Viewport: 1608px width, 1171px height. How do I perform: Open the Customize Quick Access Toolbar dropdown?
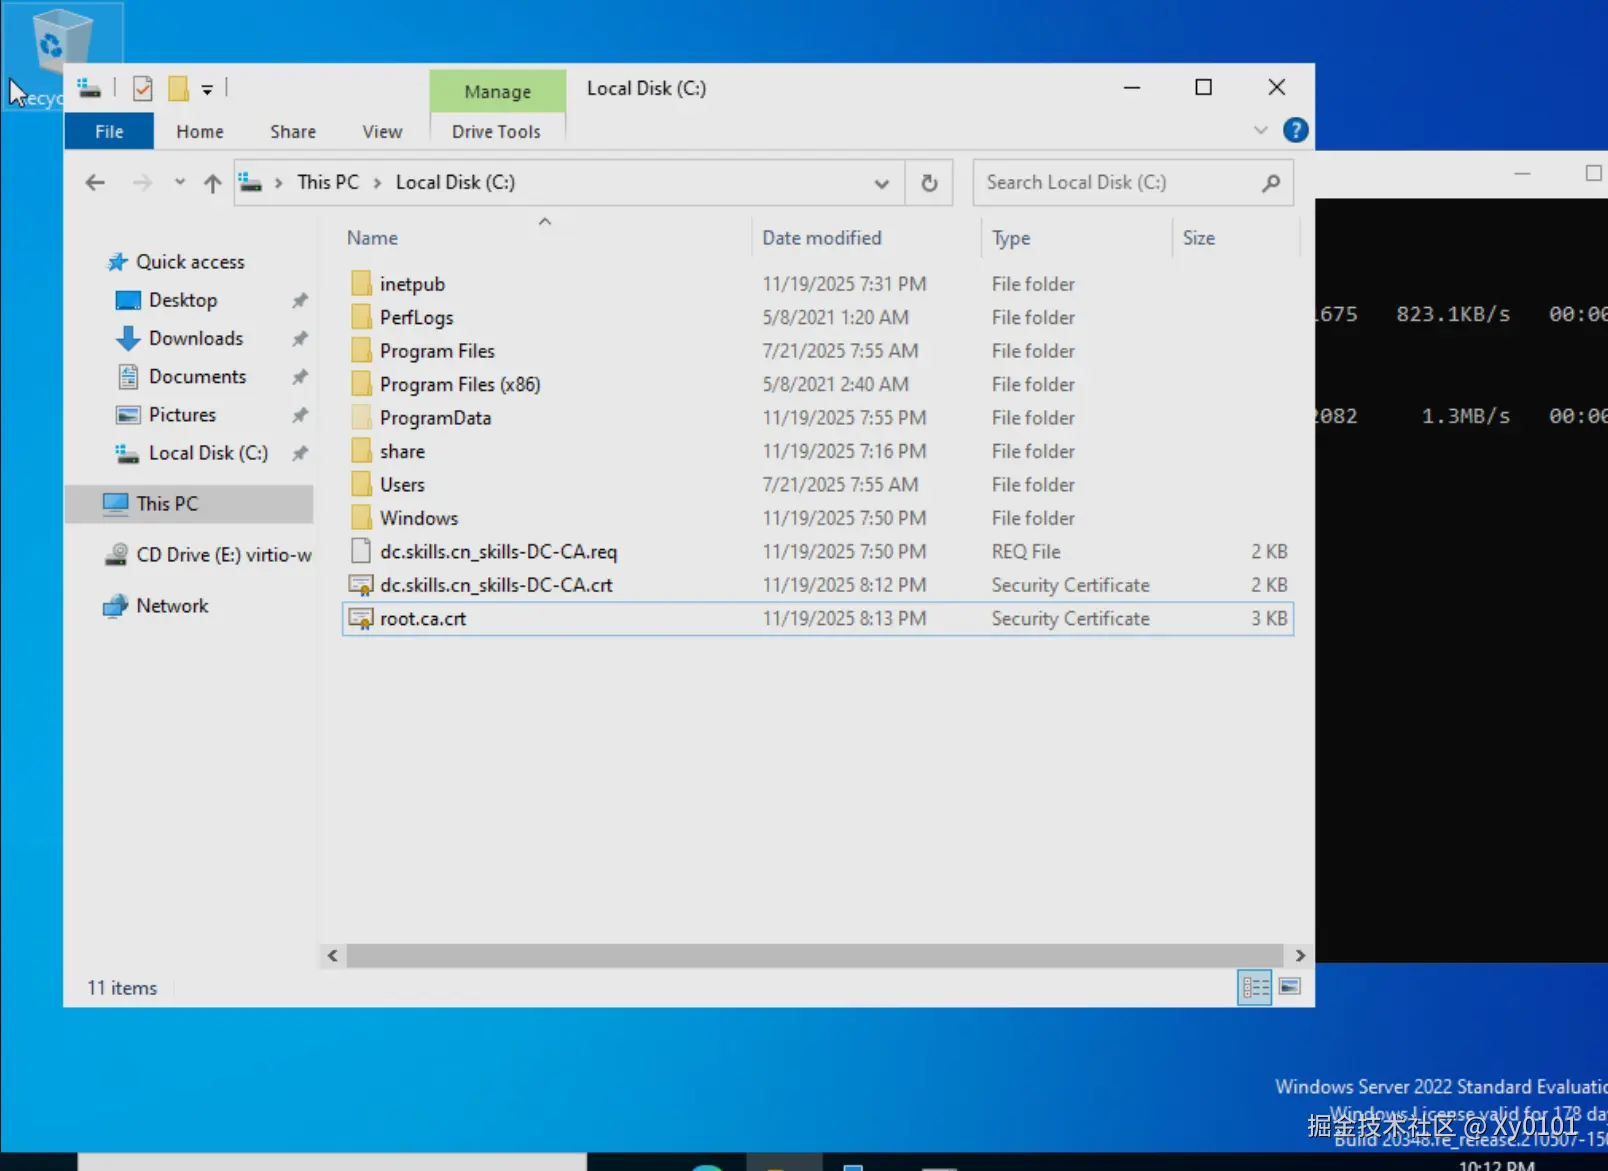[x=207, y=90]
